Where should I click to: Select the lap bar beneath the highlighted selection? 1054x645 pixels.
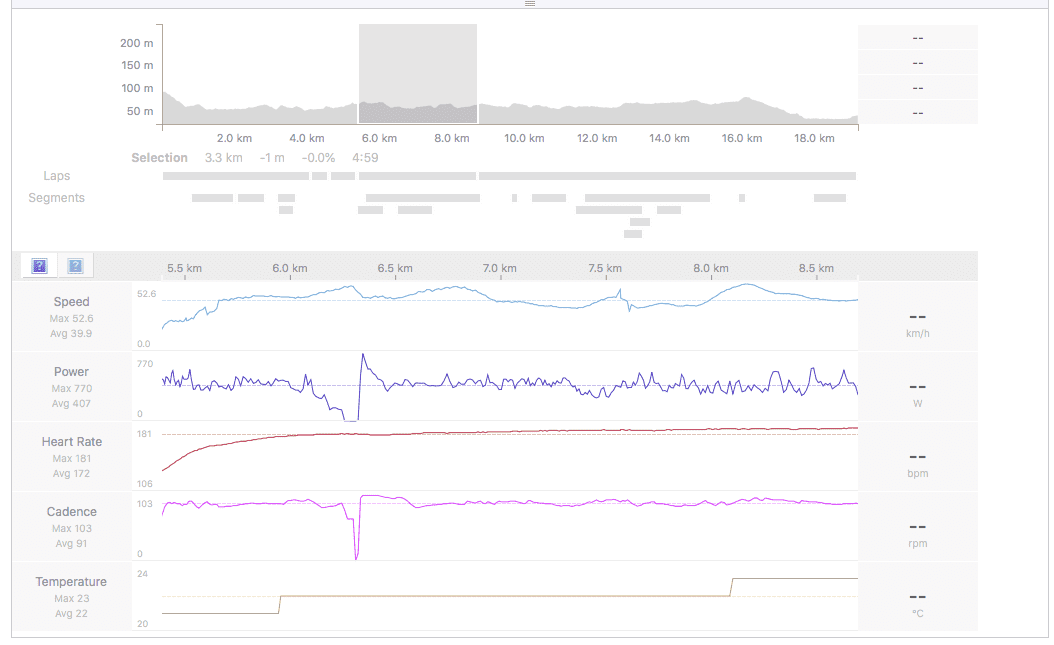tap(417, 176)
